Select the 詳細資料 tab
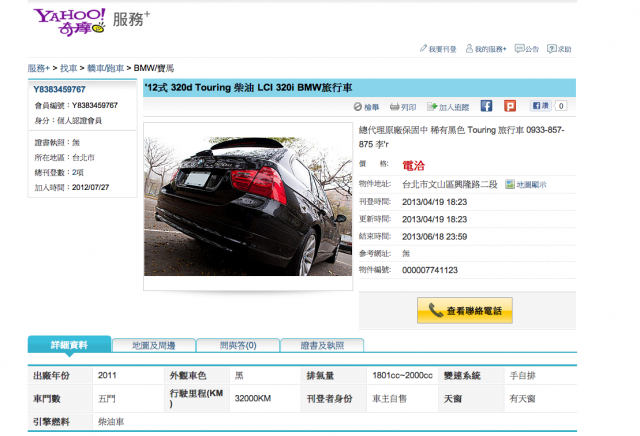The image size is (640, 436). point(69,345)
